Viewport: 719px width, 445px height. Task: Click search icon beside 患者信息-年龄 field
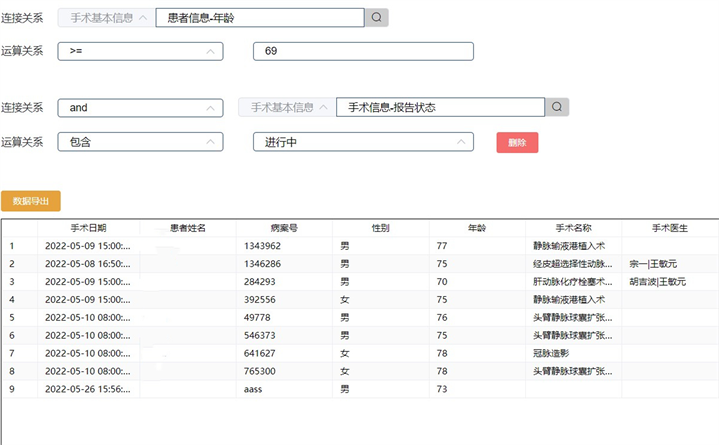[x=376, y=17]
